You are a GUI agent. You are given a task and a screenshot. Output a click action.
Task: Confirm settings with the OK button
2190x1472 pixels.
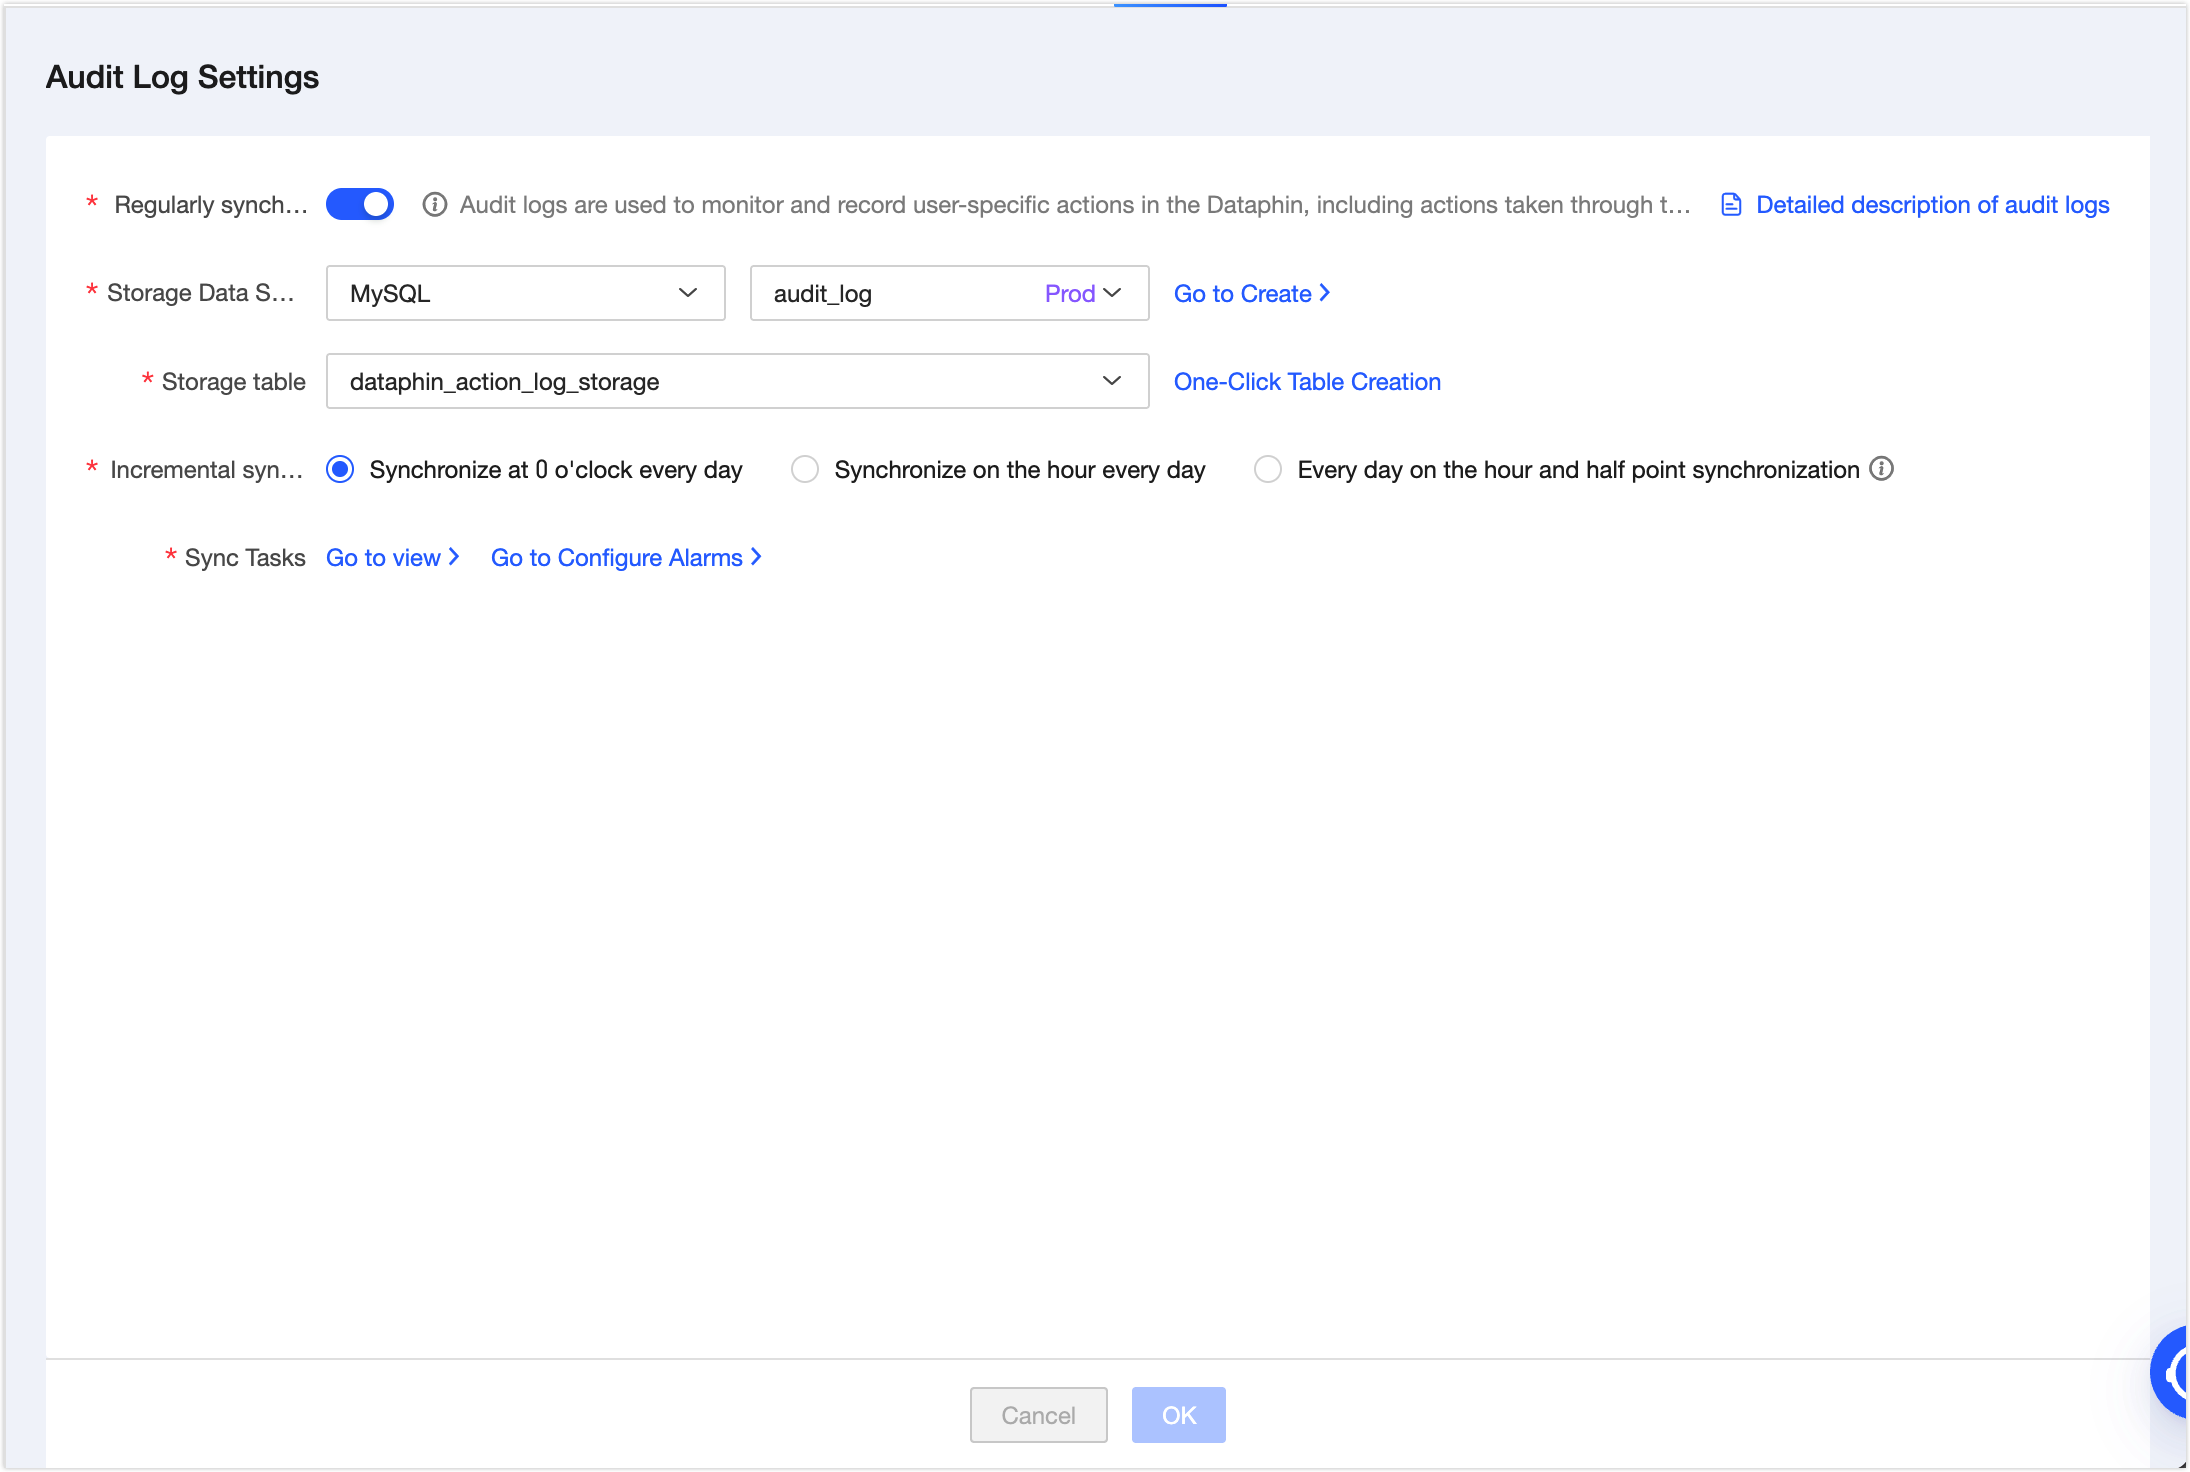[1179, 1415]
